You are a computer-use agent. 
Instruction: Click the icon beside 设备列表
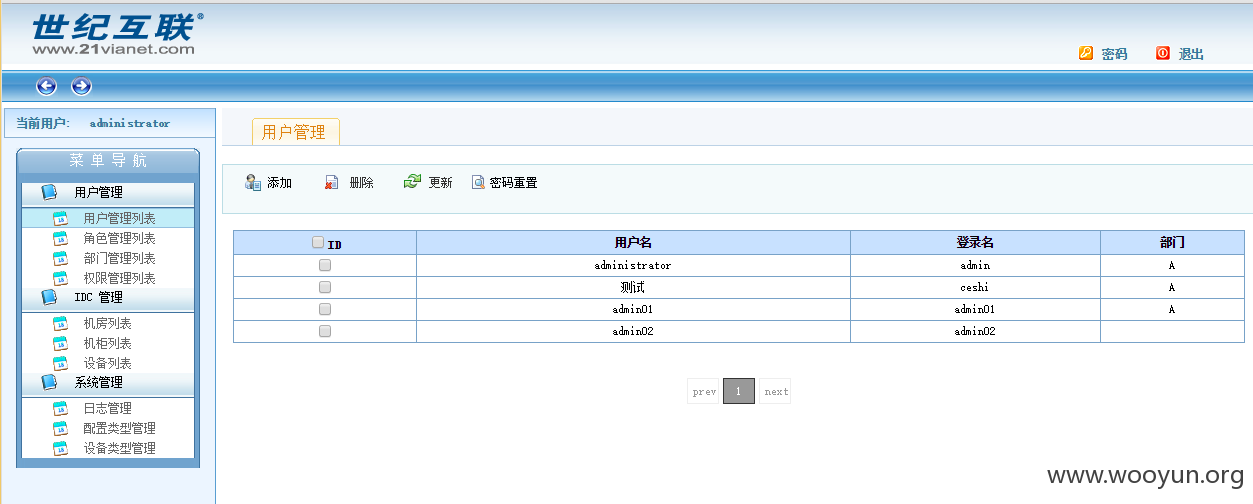click(60, 363)
